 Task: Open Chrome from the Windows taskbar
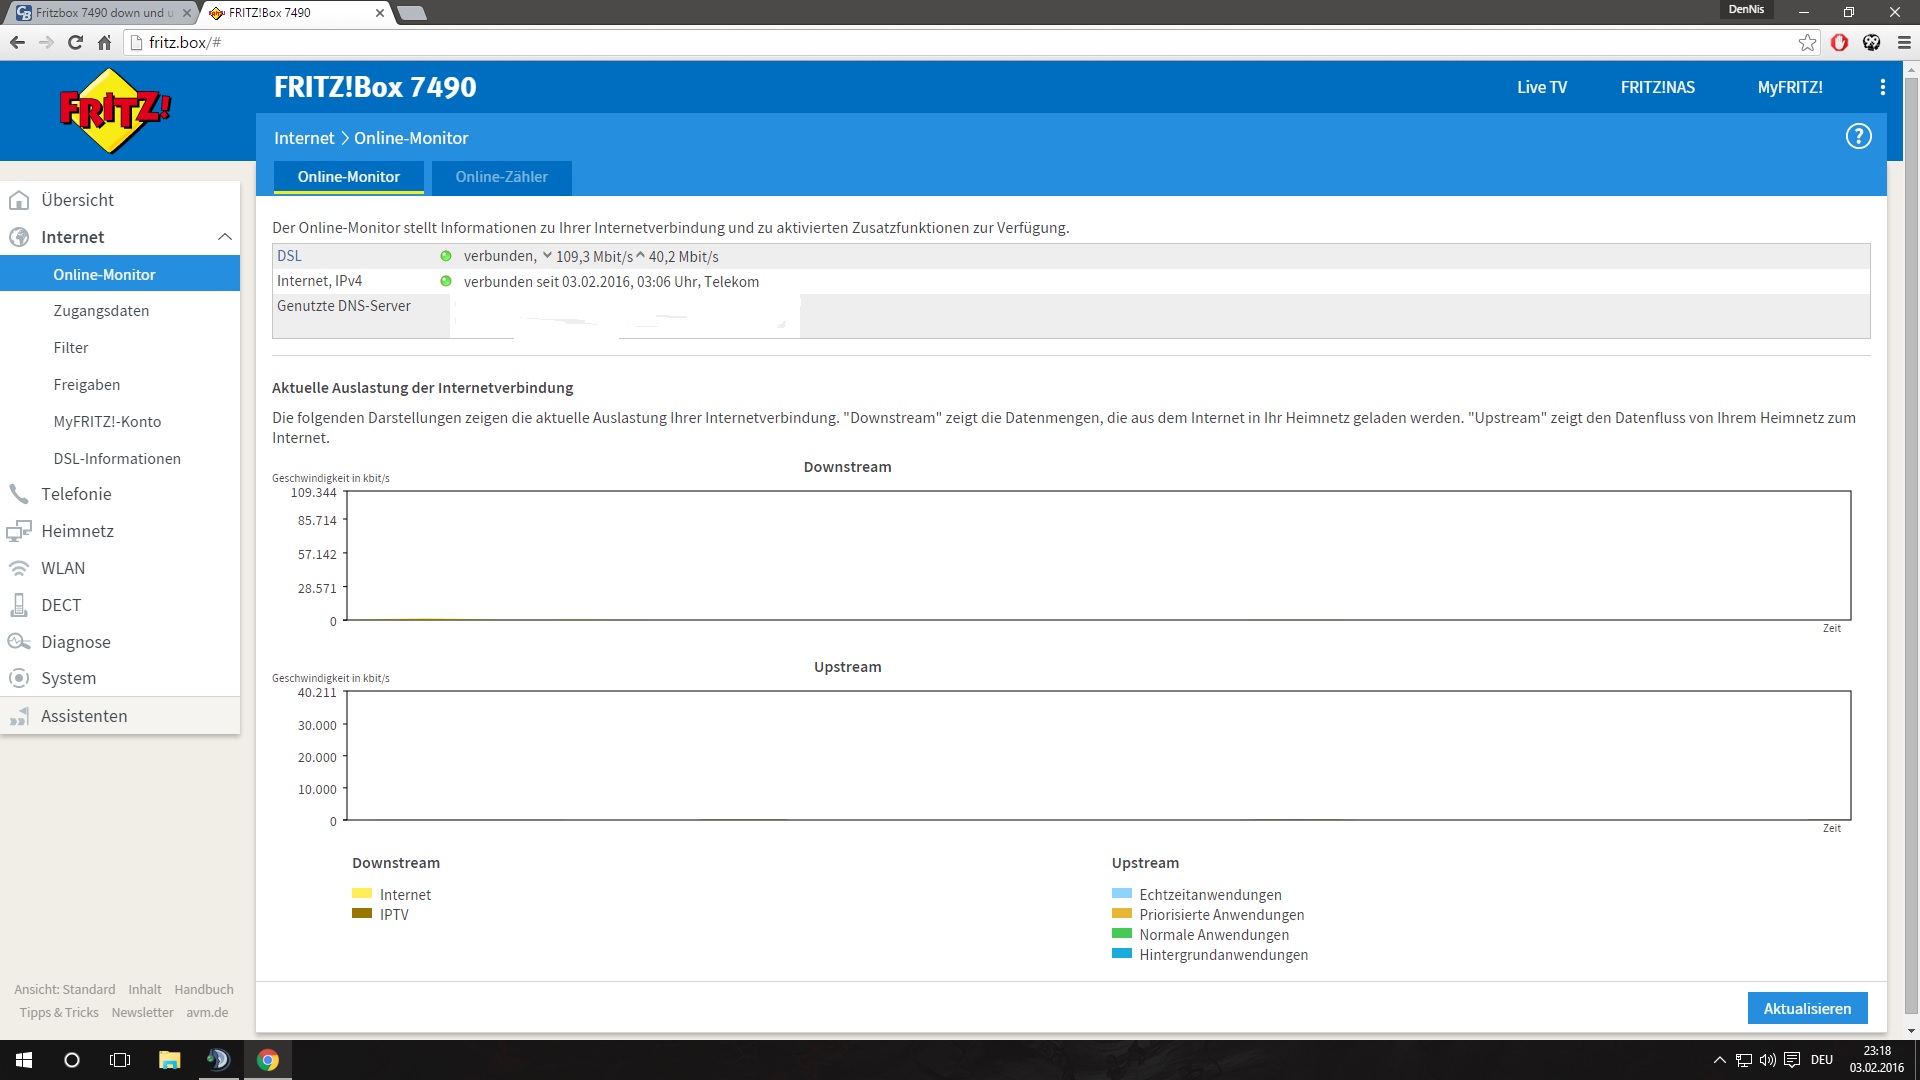tap(267, 1060)
